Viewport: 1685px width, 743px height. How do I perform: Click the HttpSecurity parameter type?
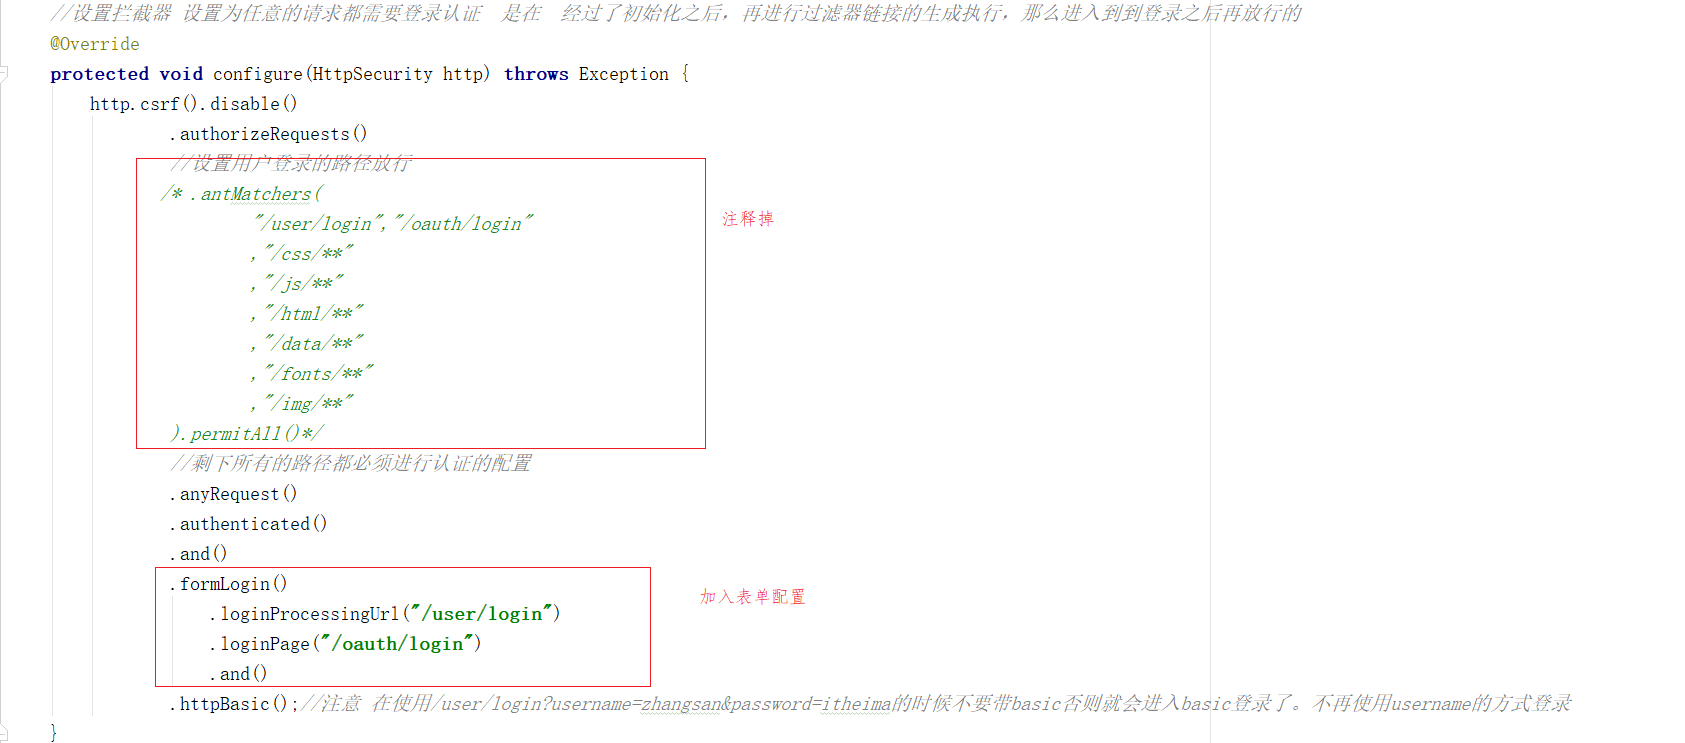372,74
